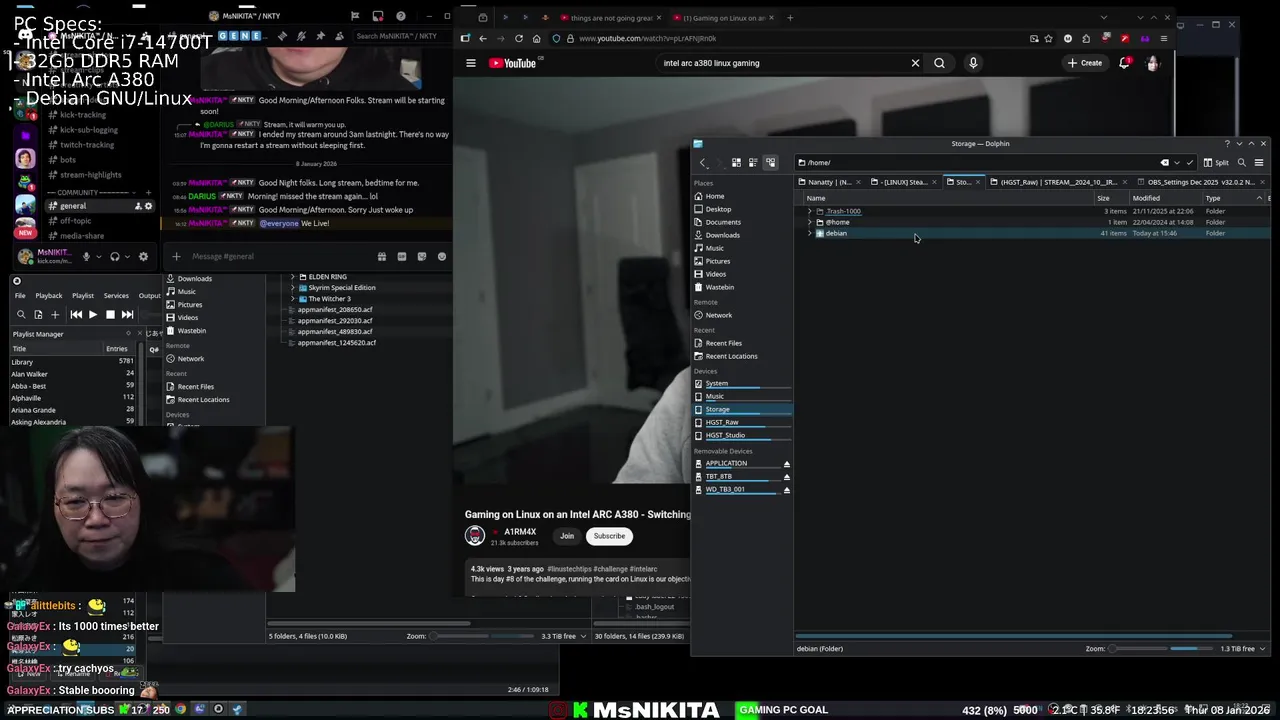Screen dimensions: 1280x720
Task: Open Wastebin in Storage Dolphin window
Action: pos(719,287)
